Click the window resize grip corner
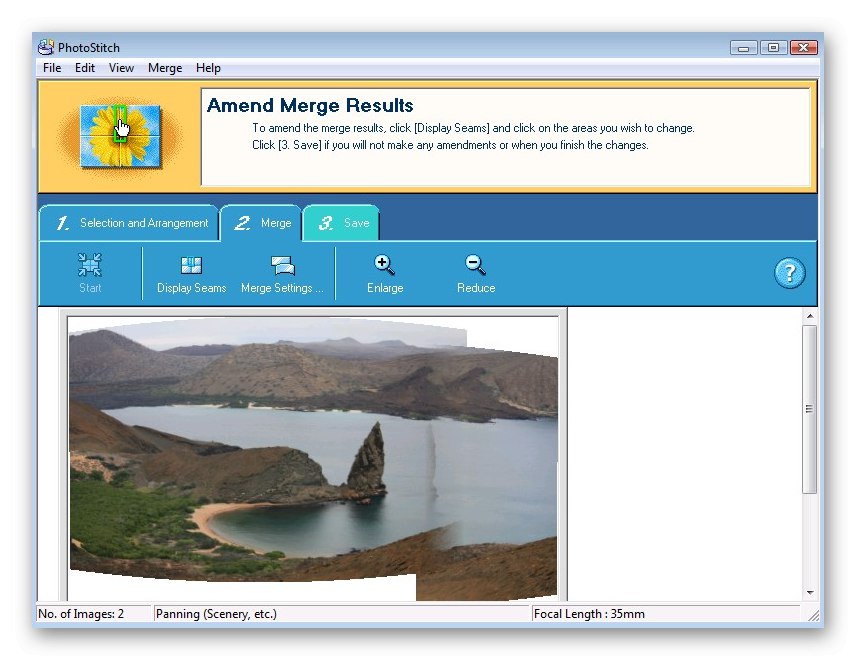856x660 pixels. 813,615
